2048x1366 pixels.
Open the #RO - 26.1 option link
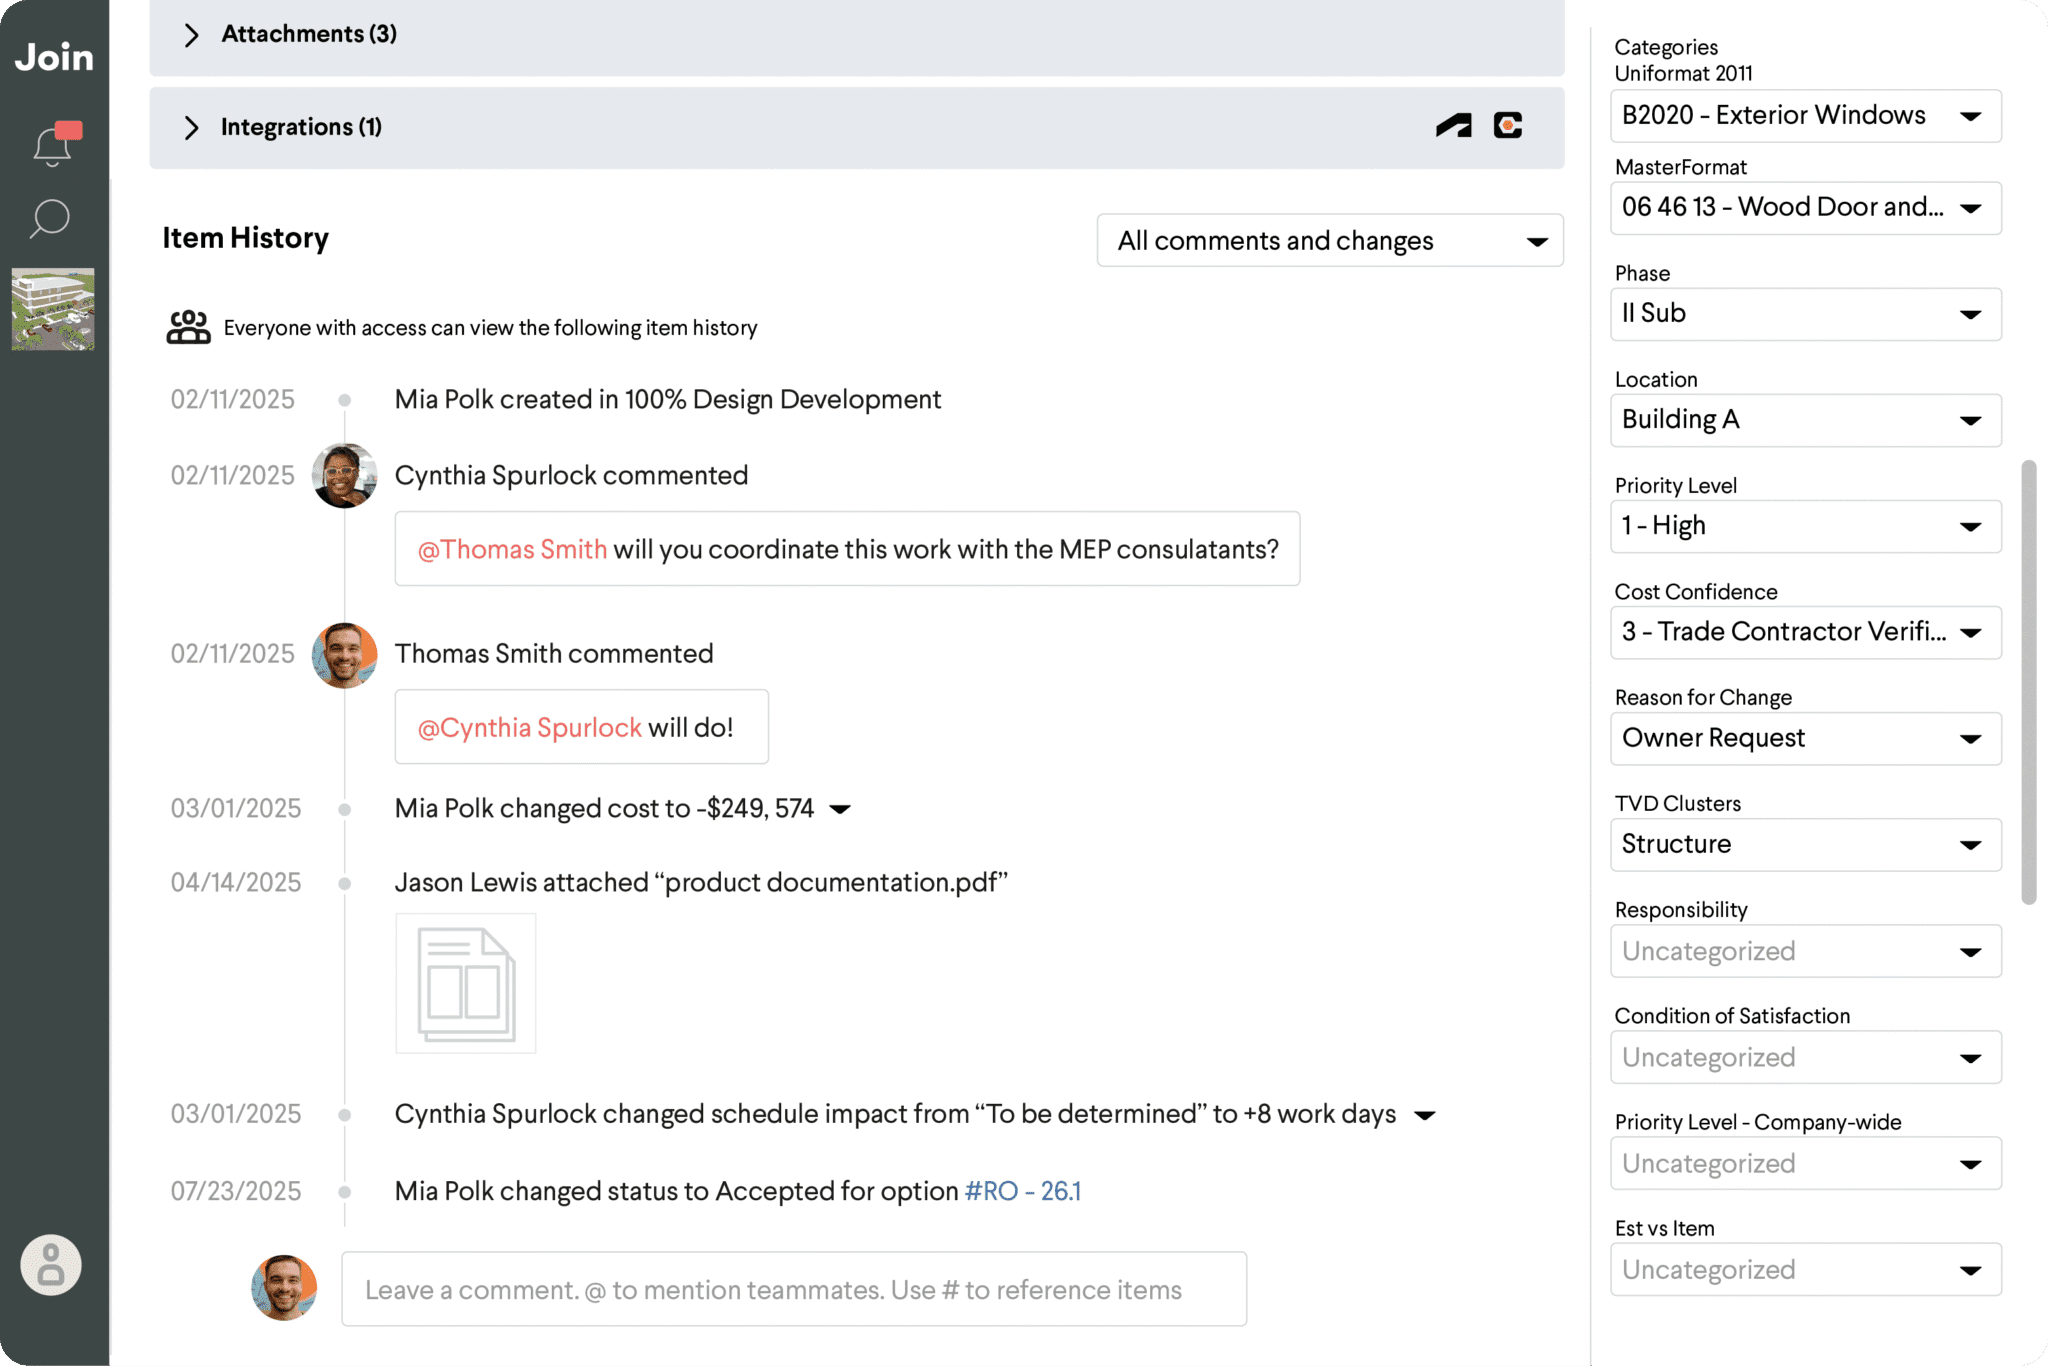pos(1022,1191)
